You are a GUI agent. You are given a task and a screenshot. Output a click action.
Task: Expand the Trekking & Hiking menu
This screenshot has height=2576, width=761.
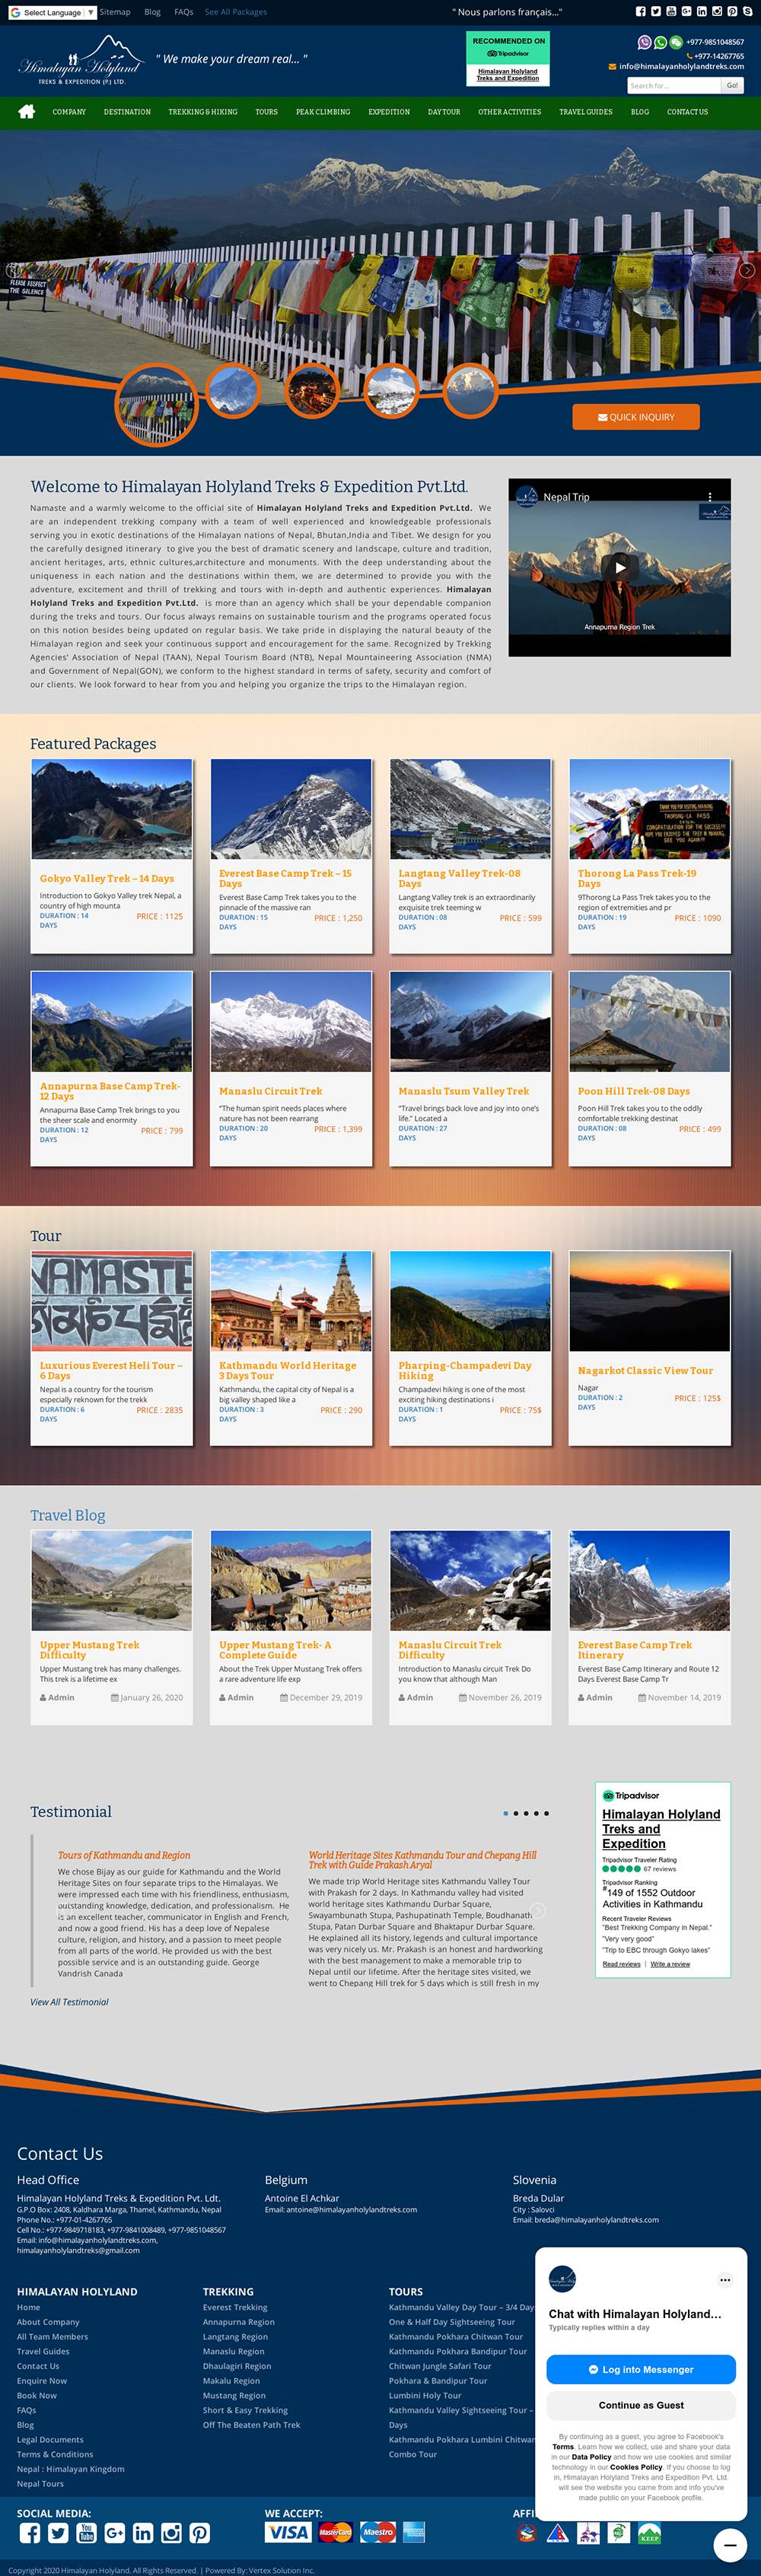(203, 112)
